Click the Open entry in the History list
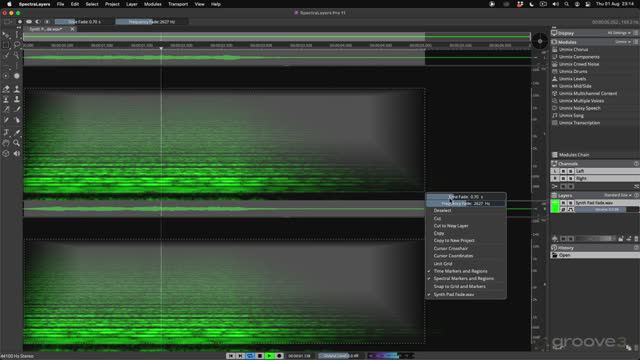 [595, 255]
